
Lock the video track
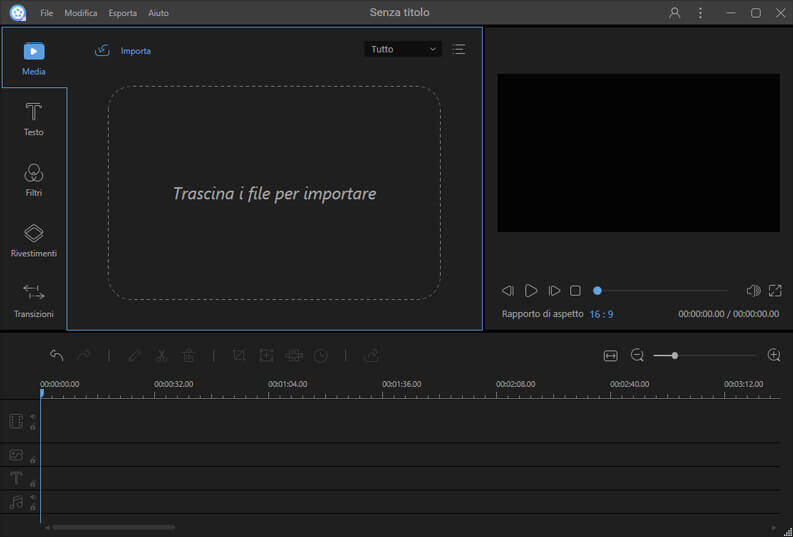tap(33, 427)
